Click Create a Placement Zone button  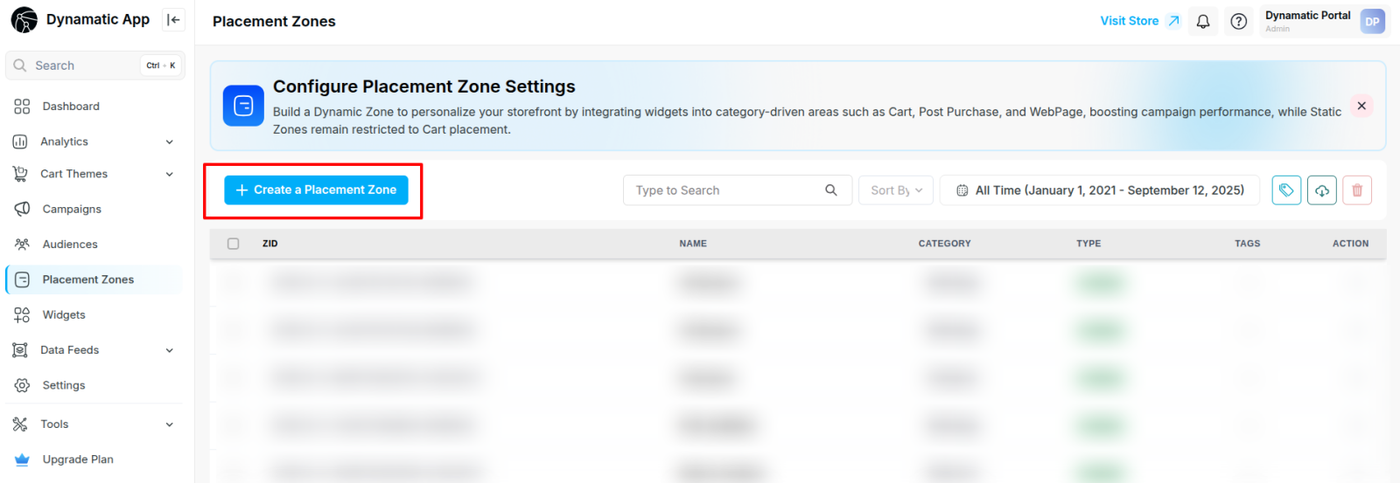pyautogui.click(x=316, y=190)
